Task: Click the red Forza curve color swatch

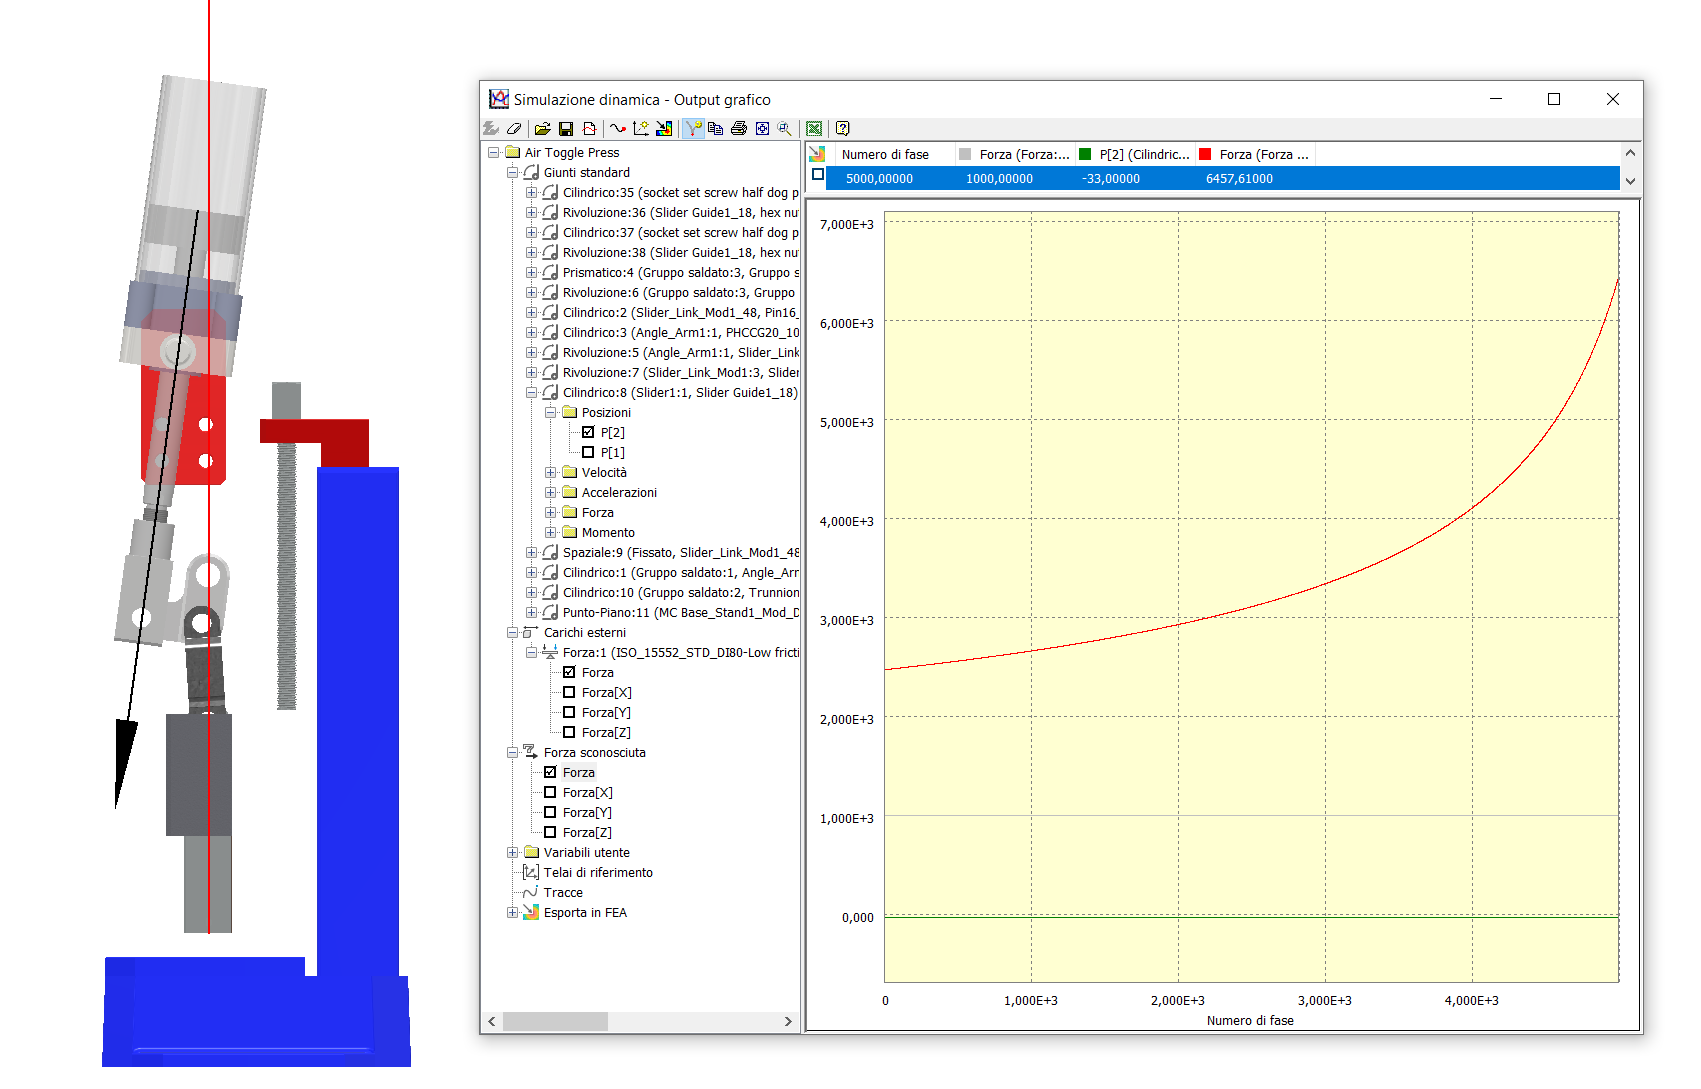Action: coord(1205,154)
